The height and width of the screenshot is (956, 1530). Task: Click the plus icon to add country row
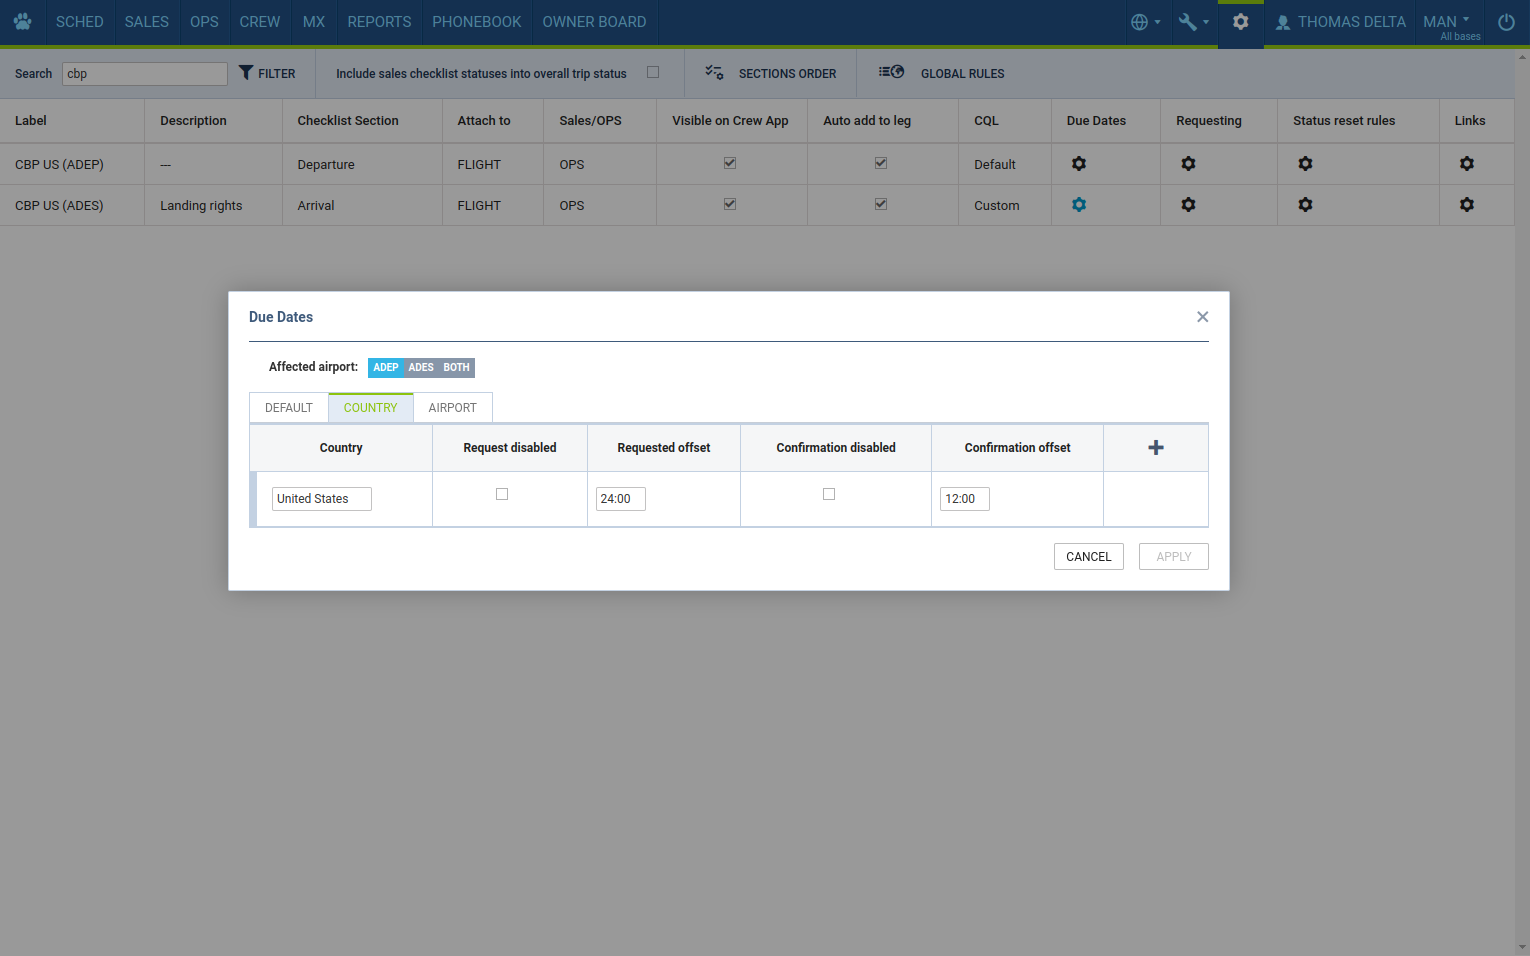point(1155,448)
